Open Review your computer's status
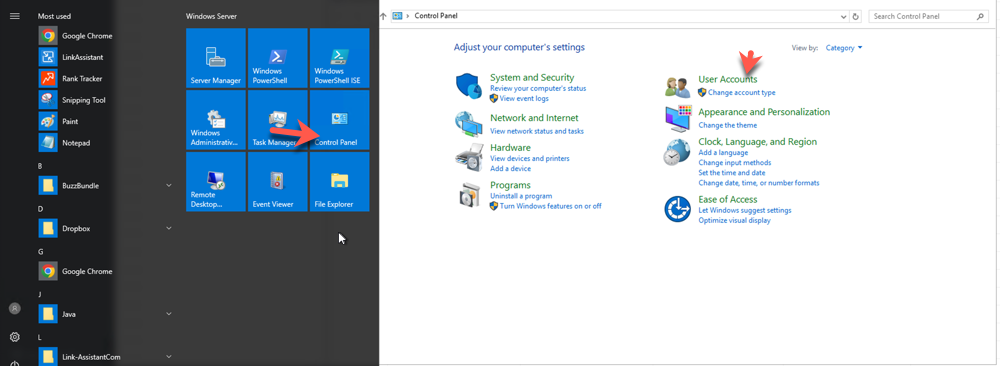1000x366 pixels. [538, 89]
